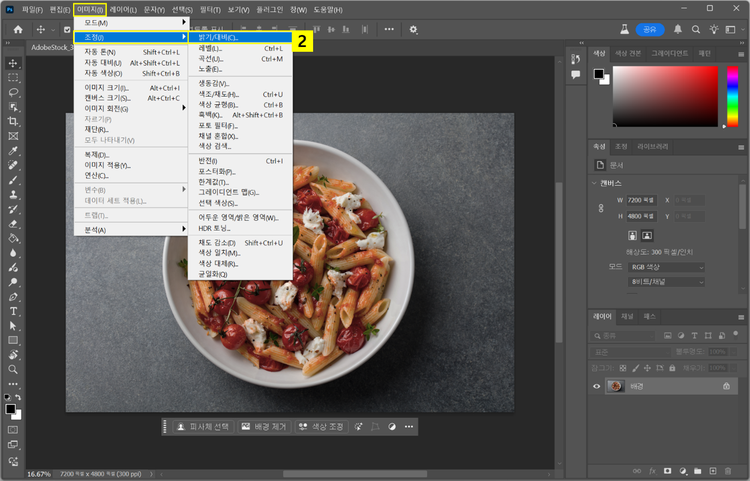Switch to the 채널 tab
The image size is (750, 481).
(627, 317)
